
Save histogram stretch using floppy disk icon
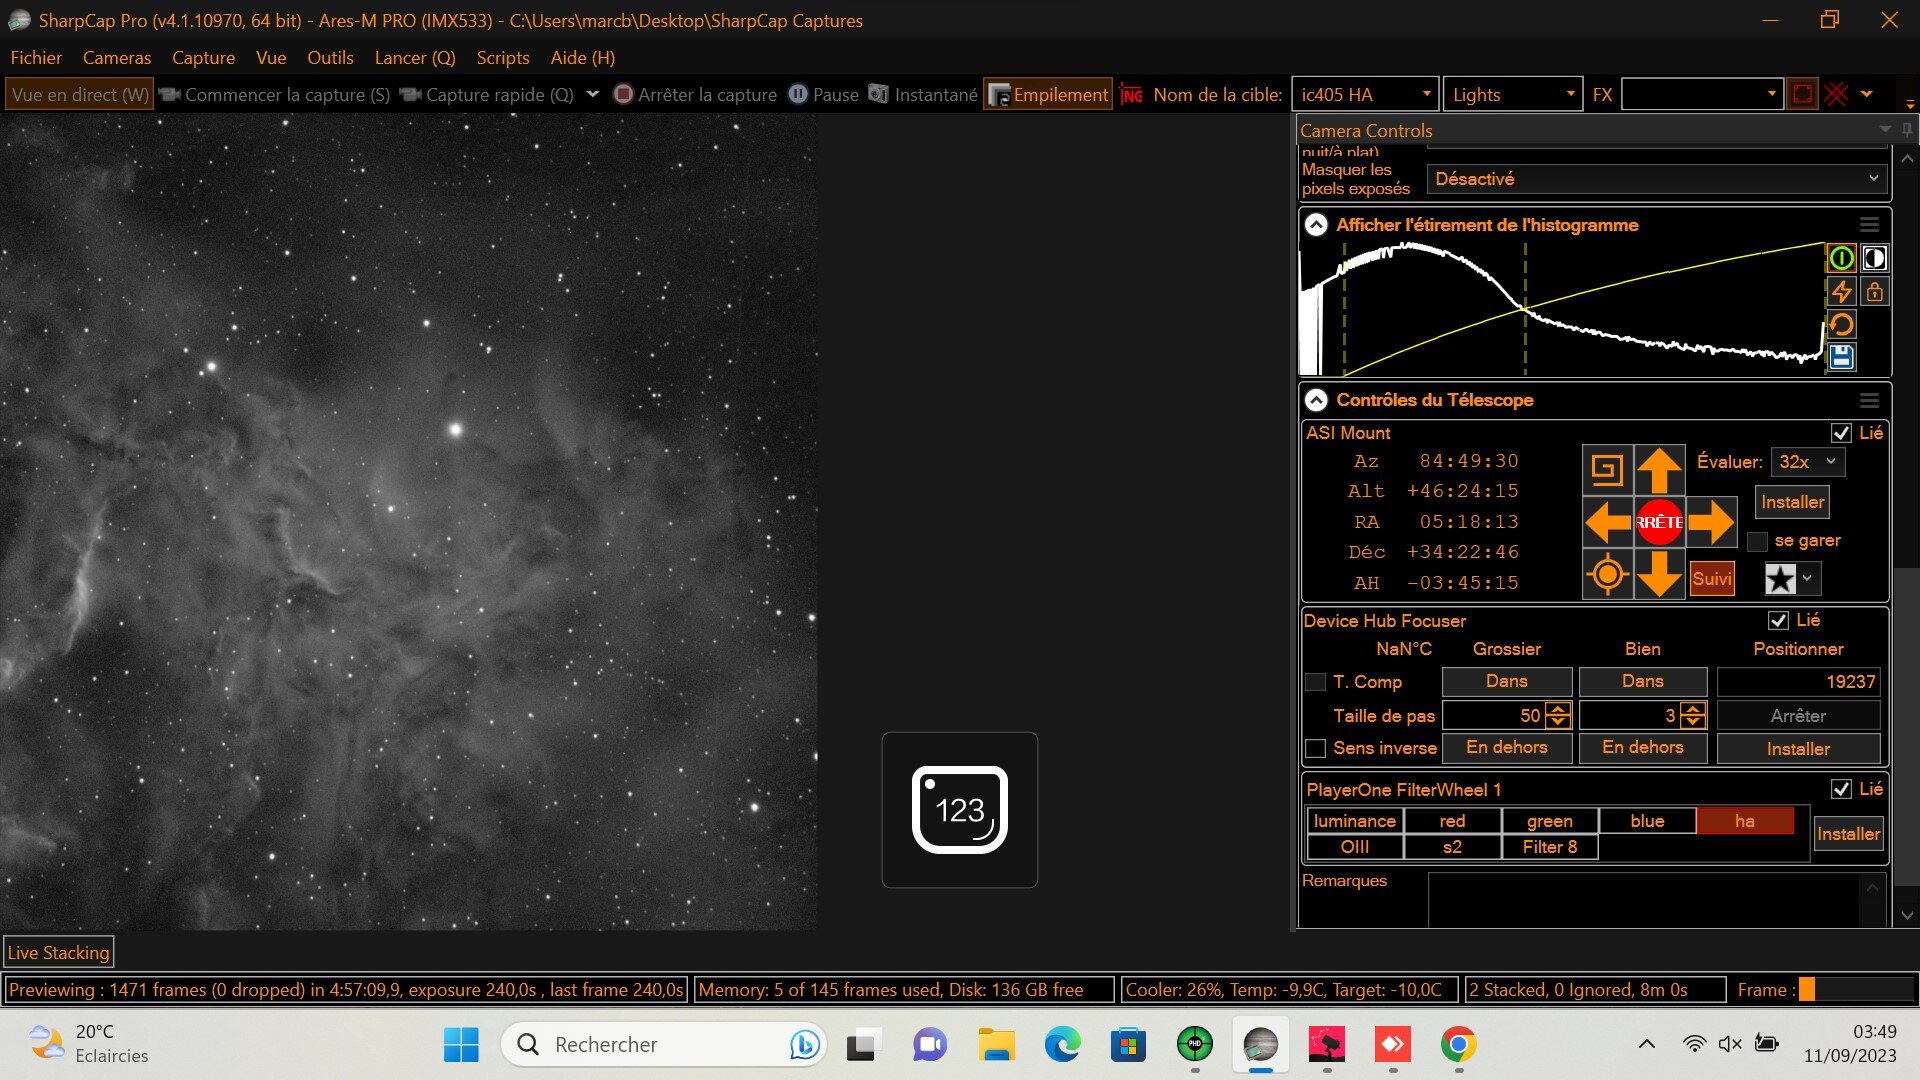click(x=1841, y=357)
